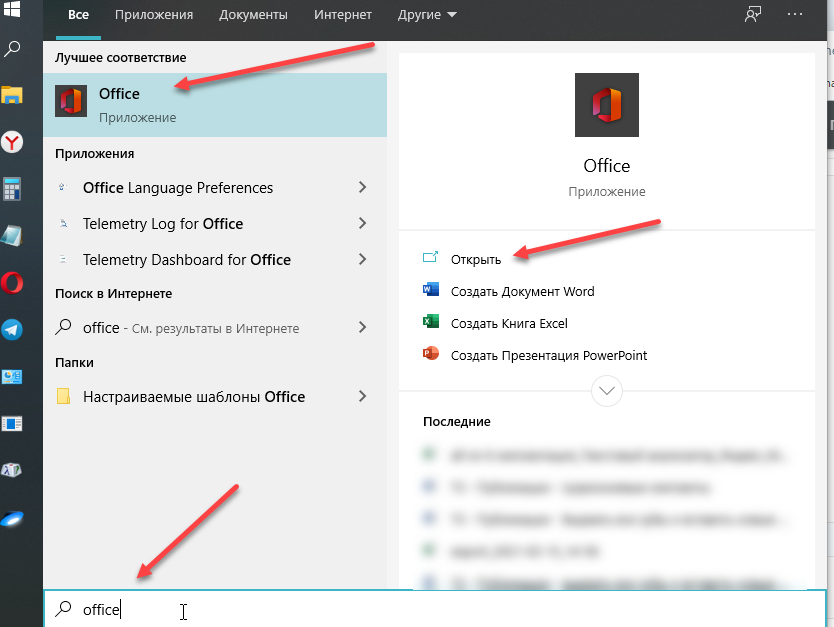Click the Telemetry Dashboard for Office icon
The height and width of the screenshot is (627, 834).
pos(63,260)
